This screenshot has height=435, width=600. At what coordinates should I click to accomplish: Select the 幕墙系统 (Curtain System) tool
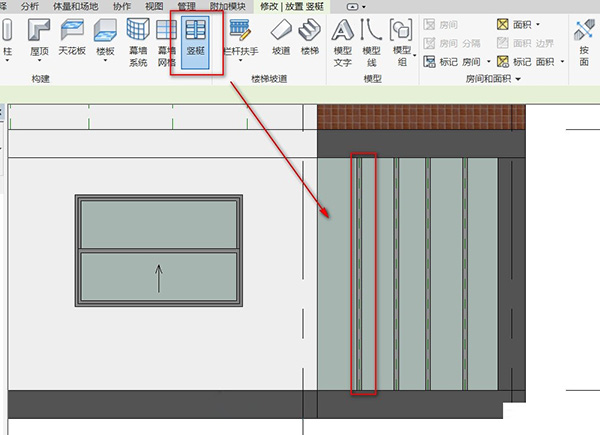138,42
